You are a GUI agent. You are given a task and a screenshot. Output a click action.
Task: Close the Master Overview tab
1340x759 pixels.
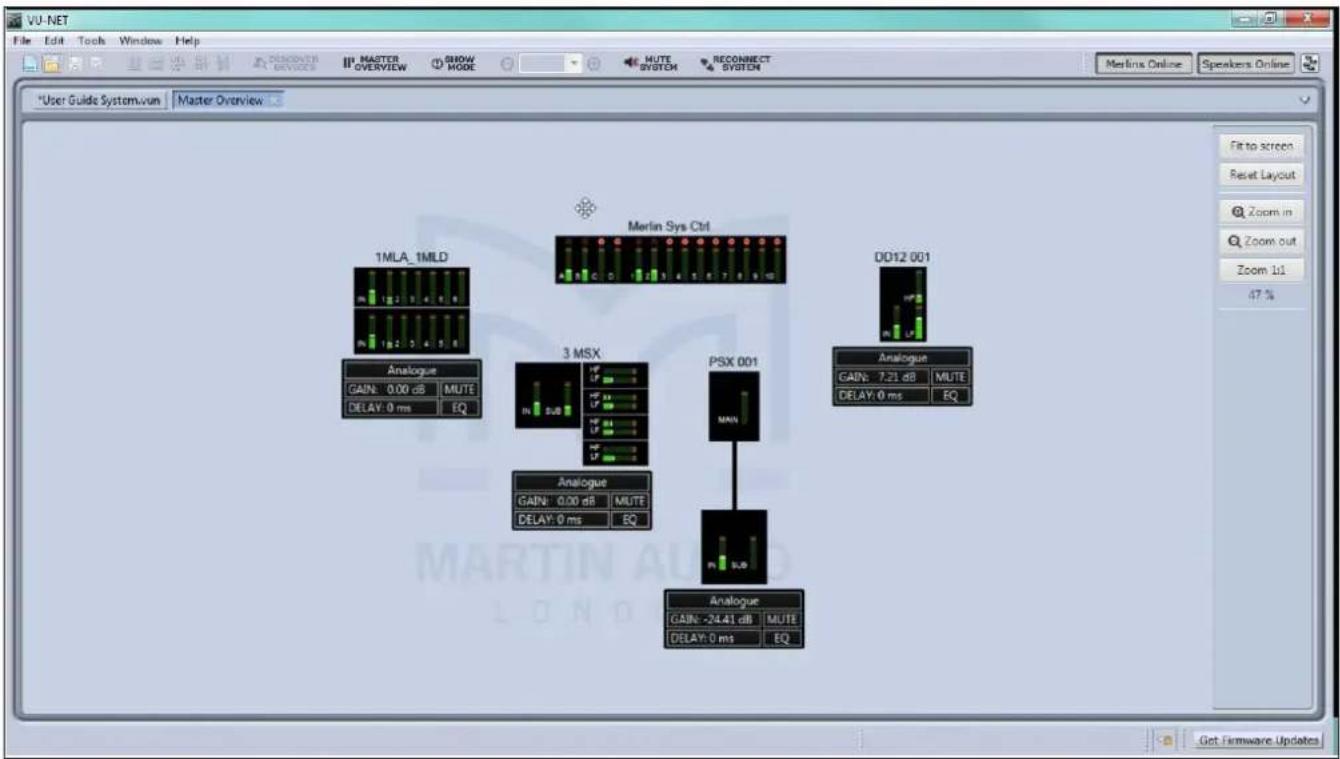275,100
